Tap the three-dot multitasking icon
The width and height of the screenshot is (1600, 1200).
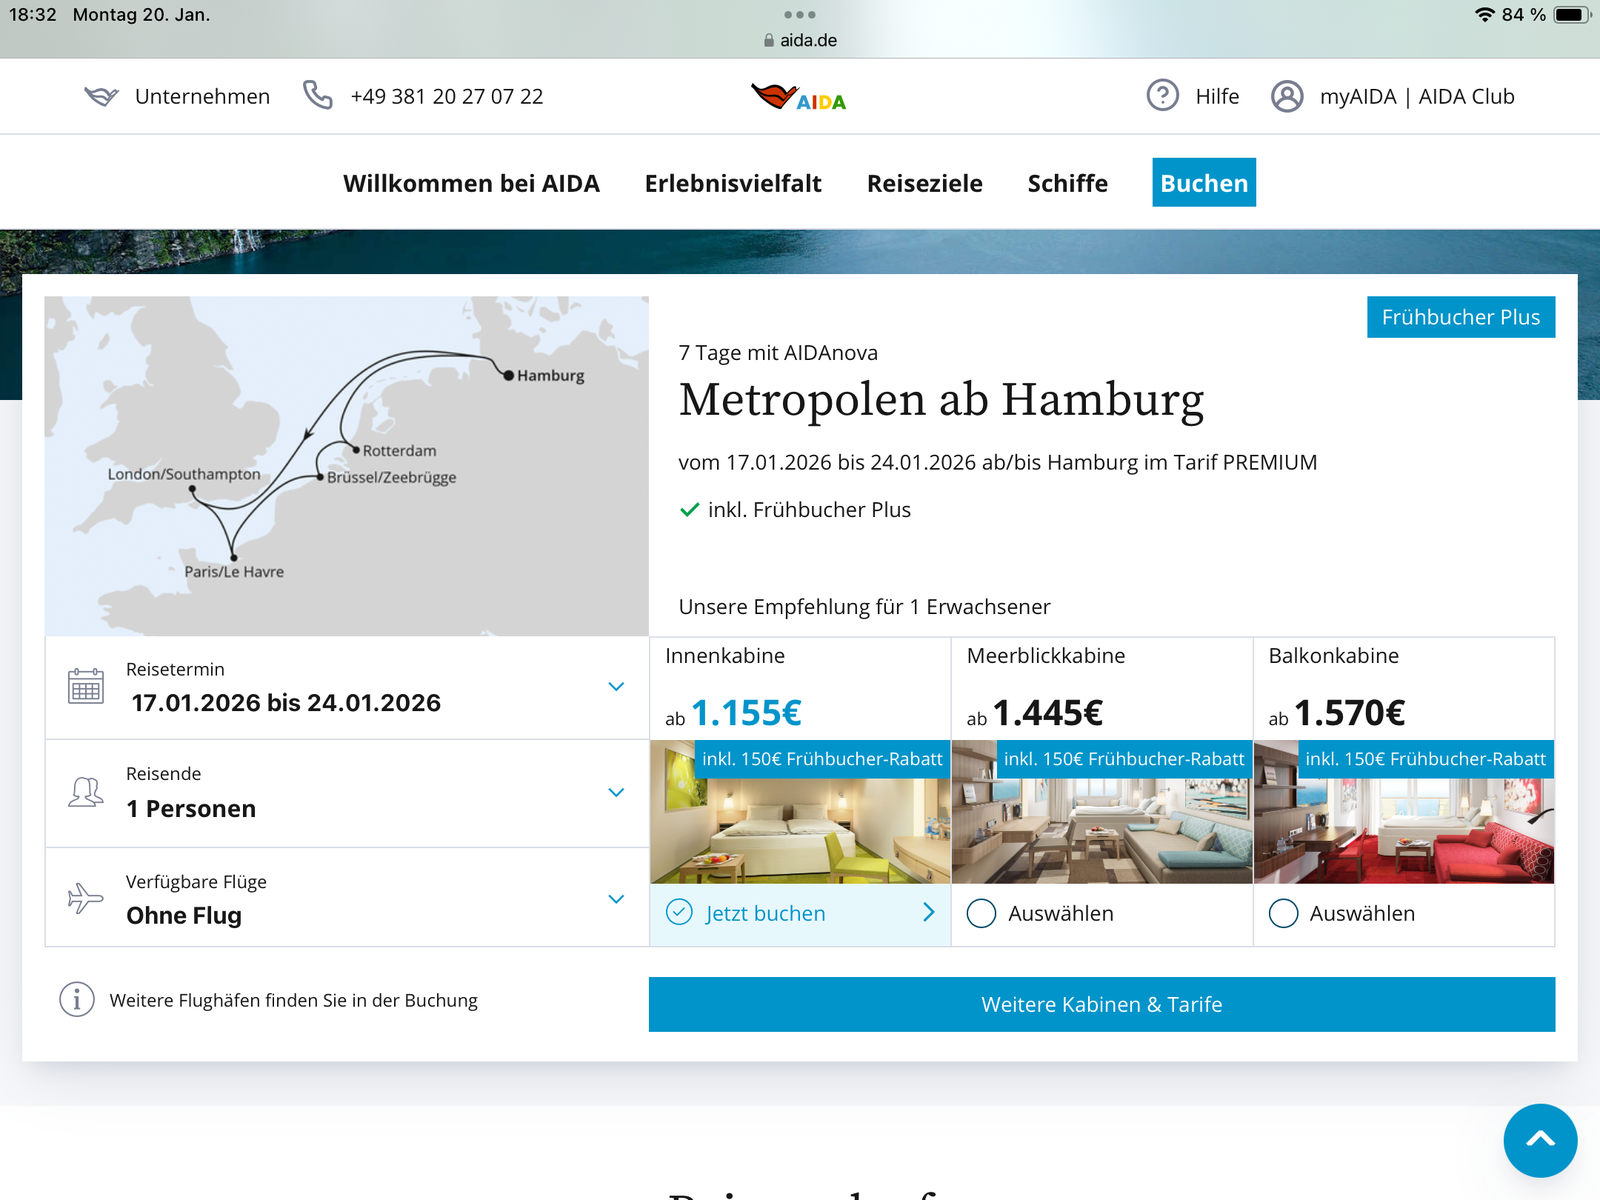(x=800, y=15)
